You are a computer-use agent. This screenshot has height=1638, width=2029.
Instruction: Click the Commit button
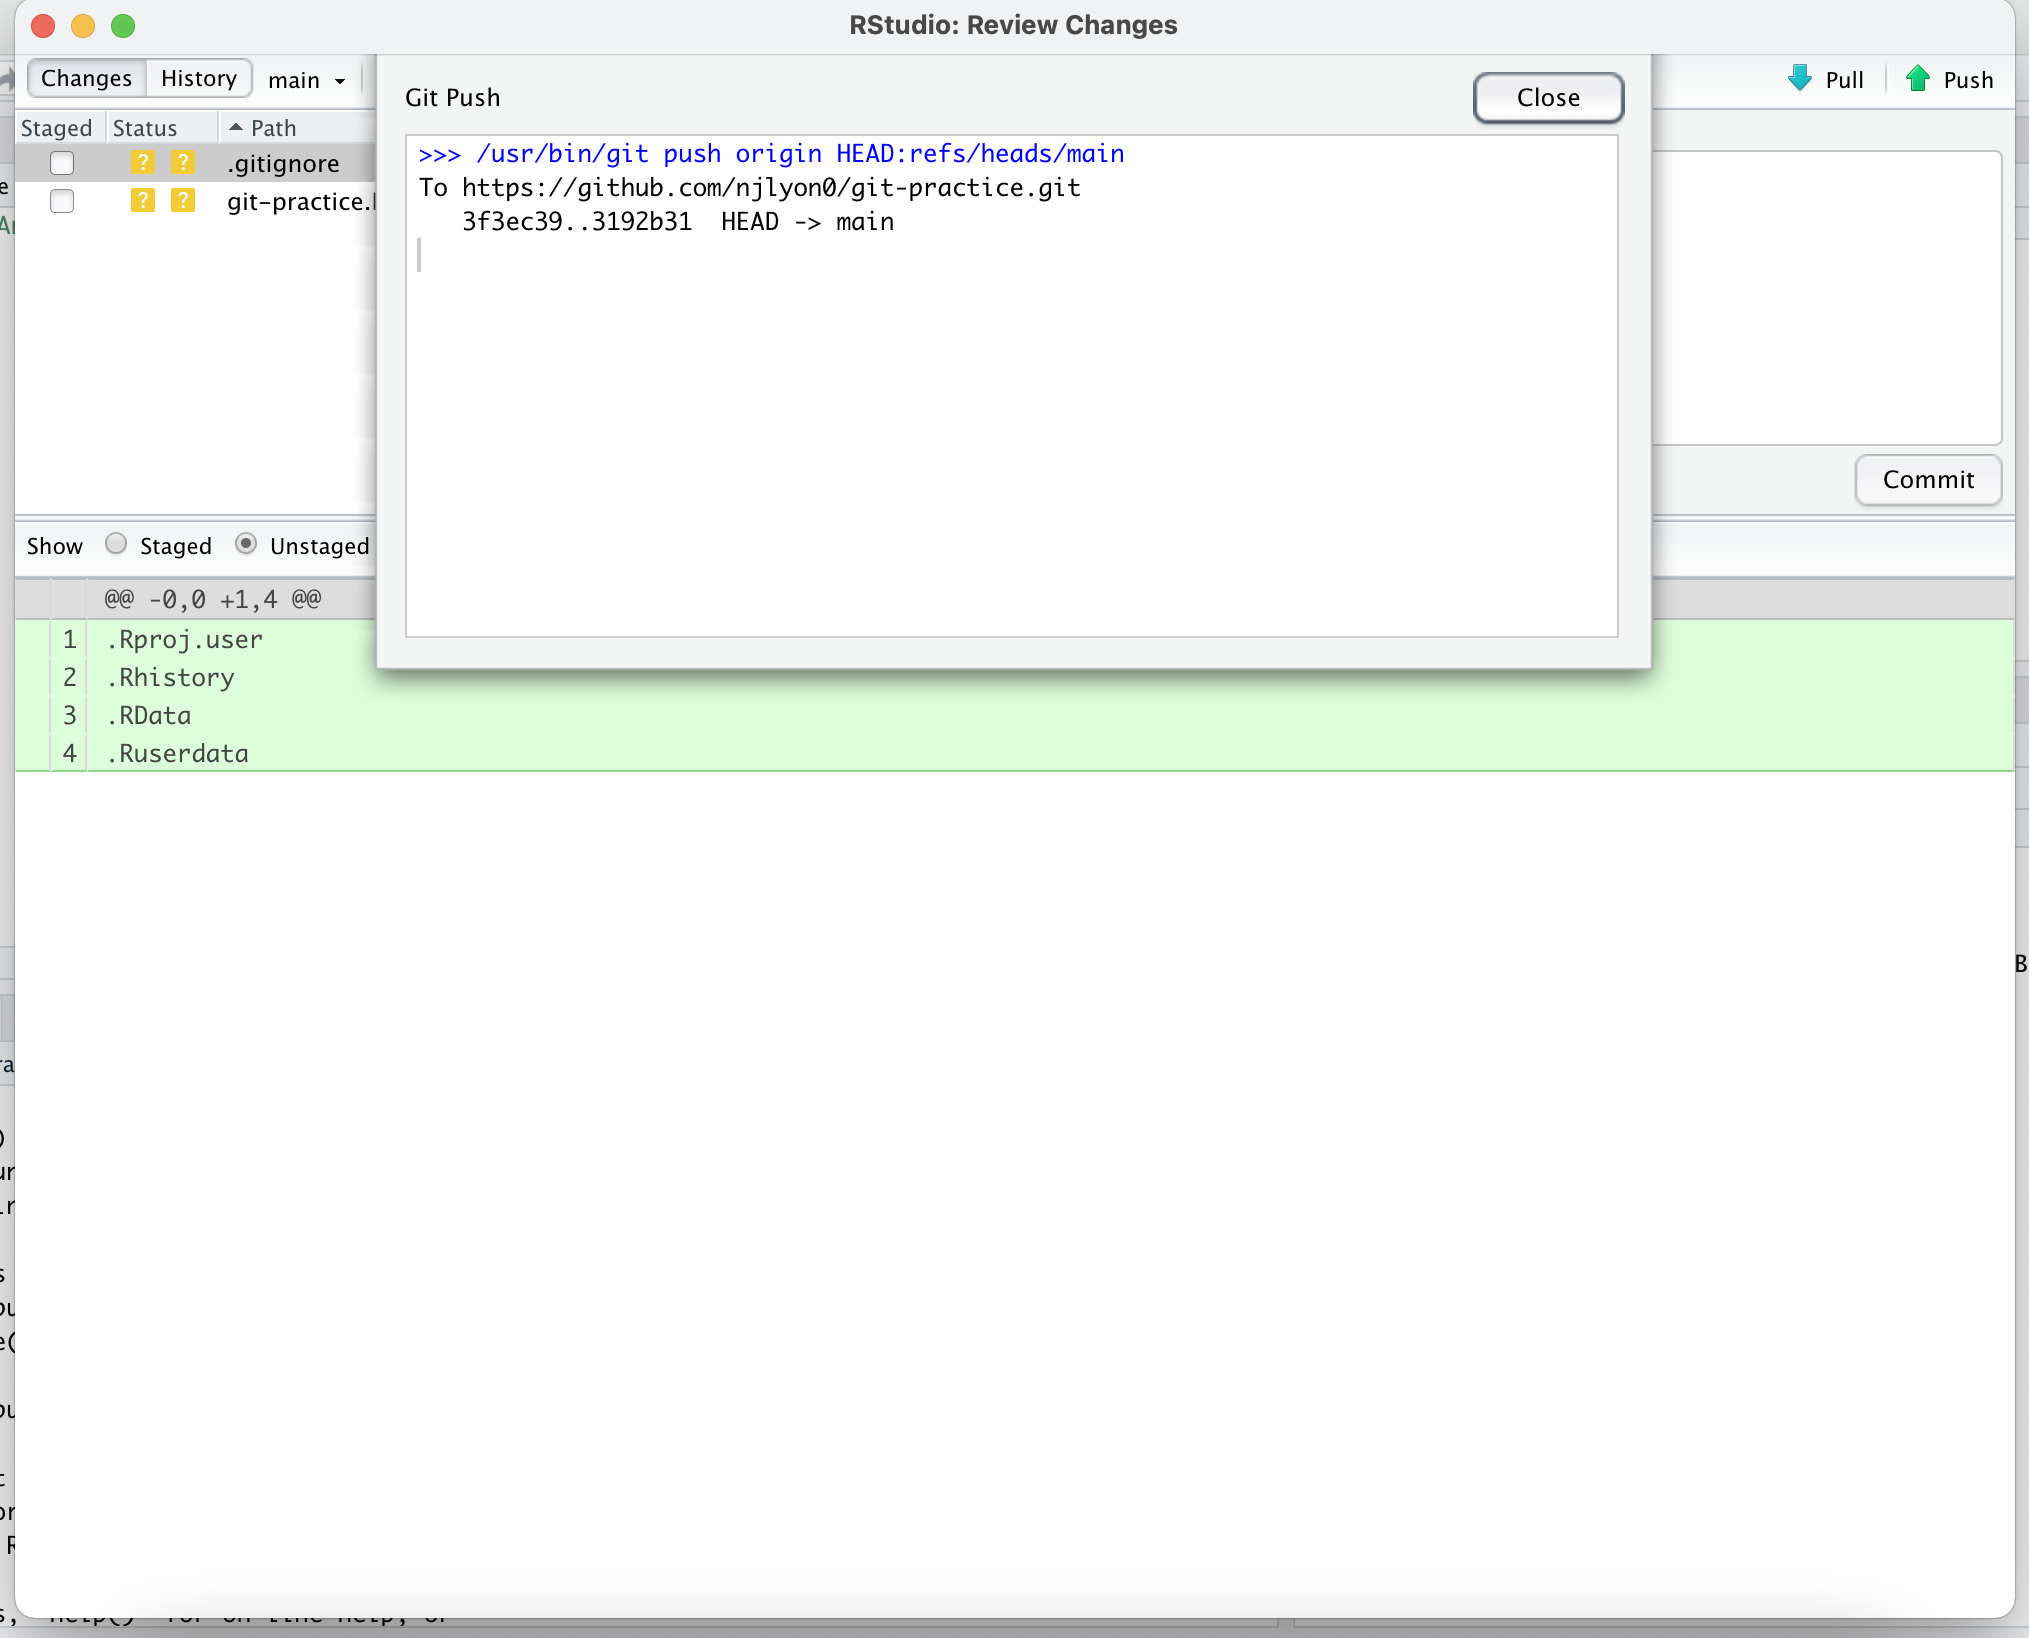(x=1928, y=479)
